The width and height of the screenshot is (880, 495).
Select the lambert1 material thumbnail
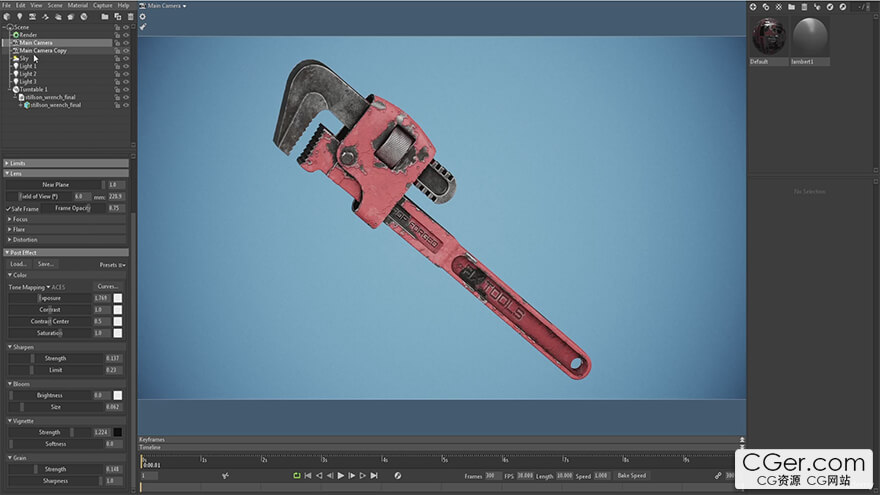pos(811,40)
